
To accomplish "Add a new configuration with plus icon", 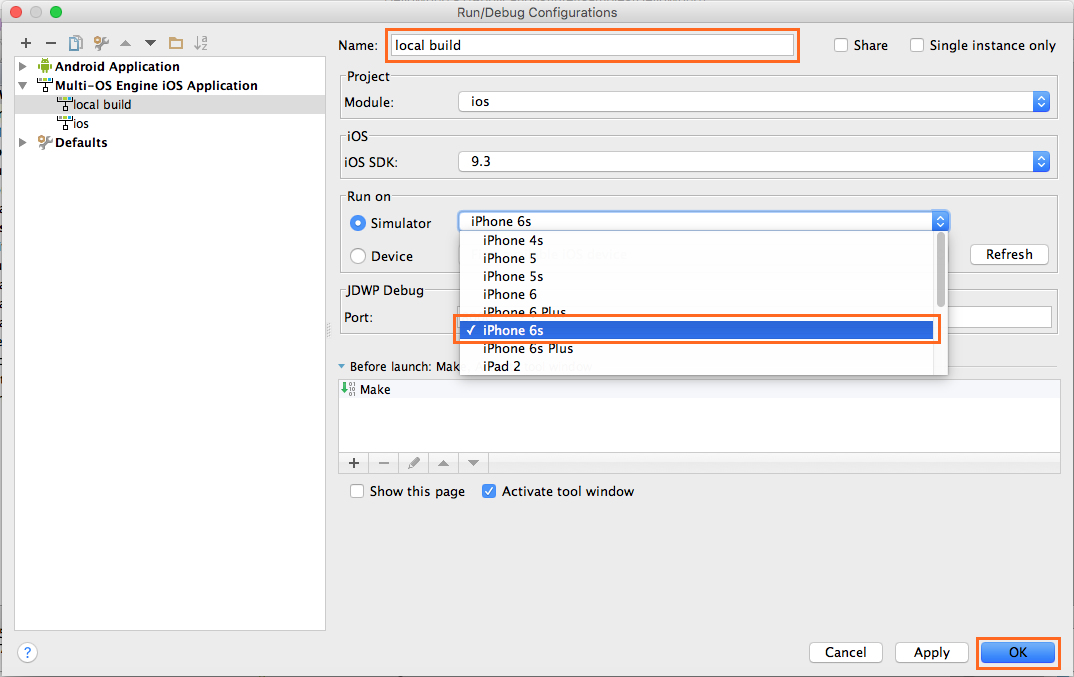I will click(26, 43).
